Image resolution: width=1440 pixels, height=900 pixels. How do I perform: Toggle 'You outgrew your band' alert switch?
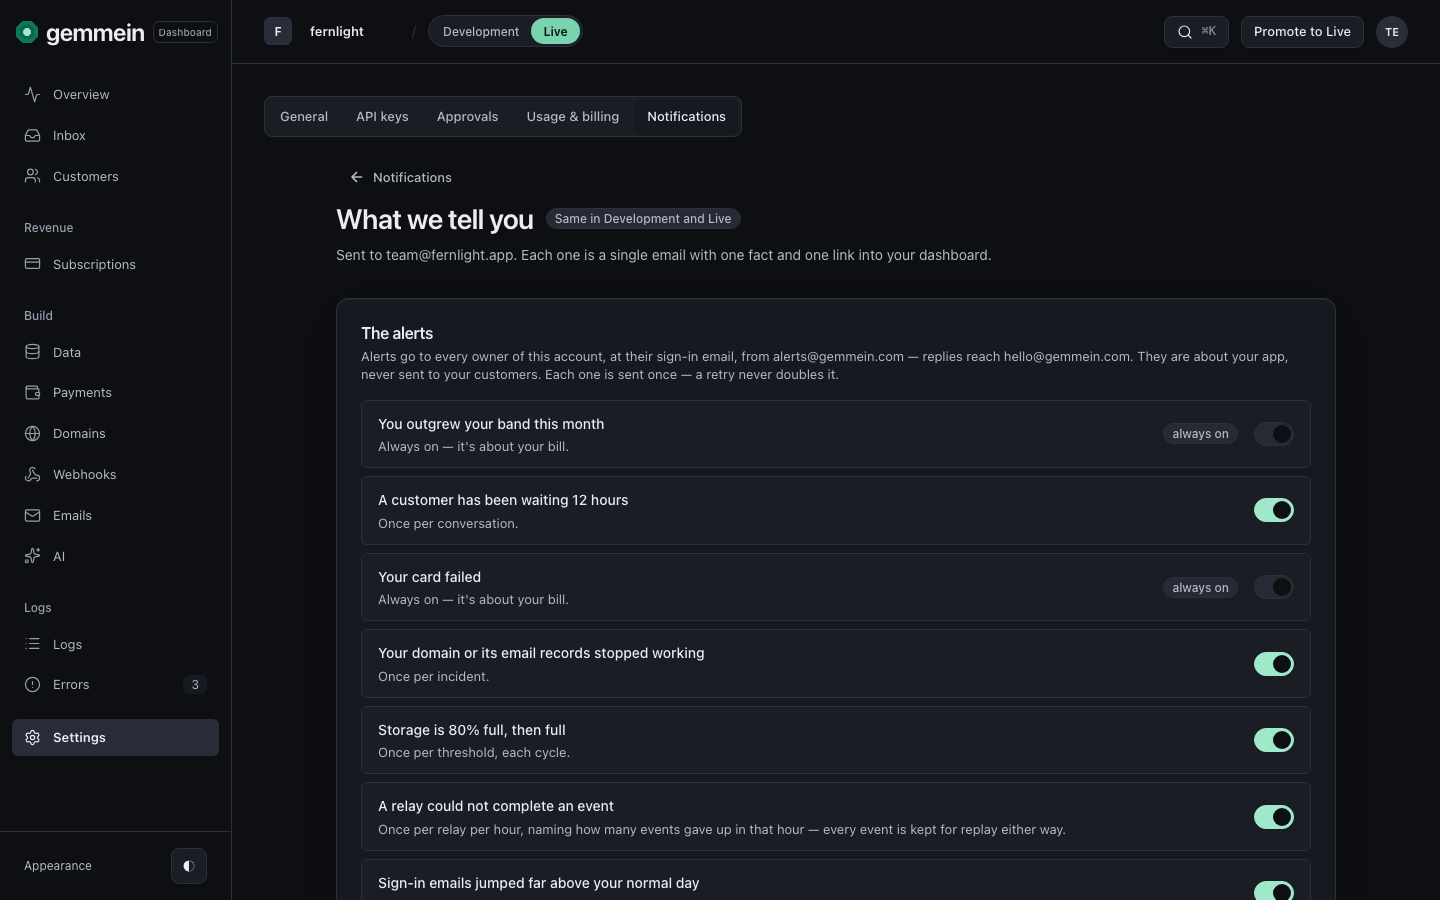coord(1274,434)
